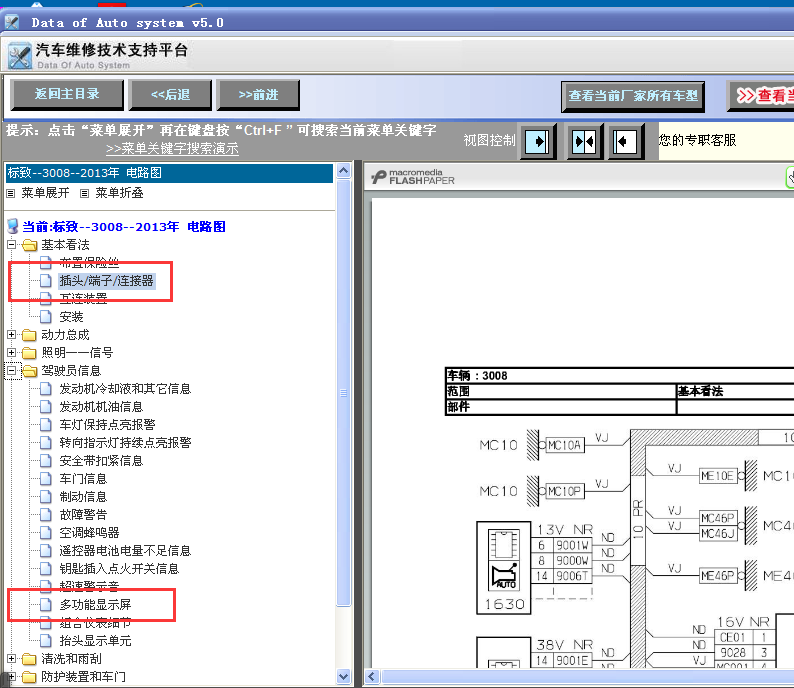794x688 pixels.
Task: Go back with the <<后退 button
Action: pyautogui.click(x=170, y=95)
